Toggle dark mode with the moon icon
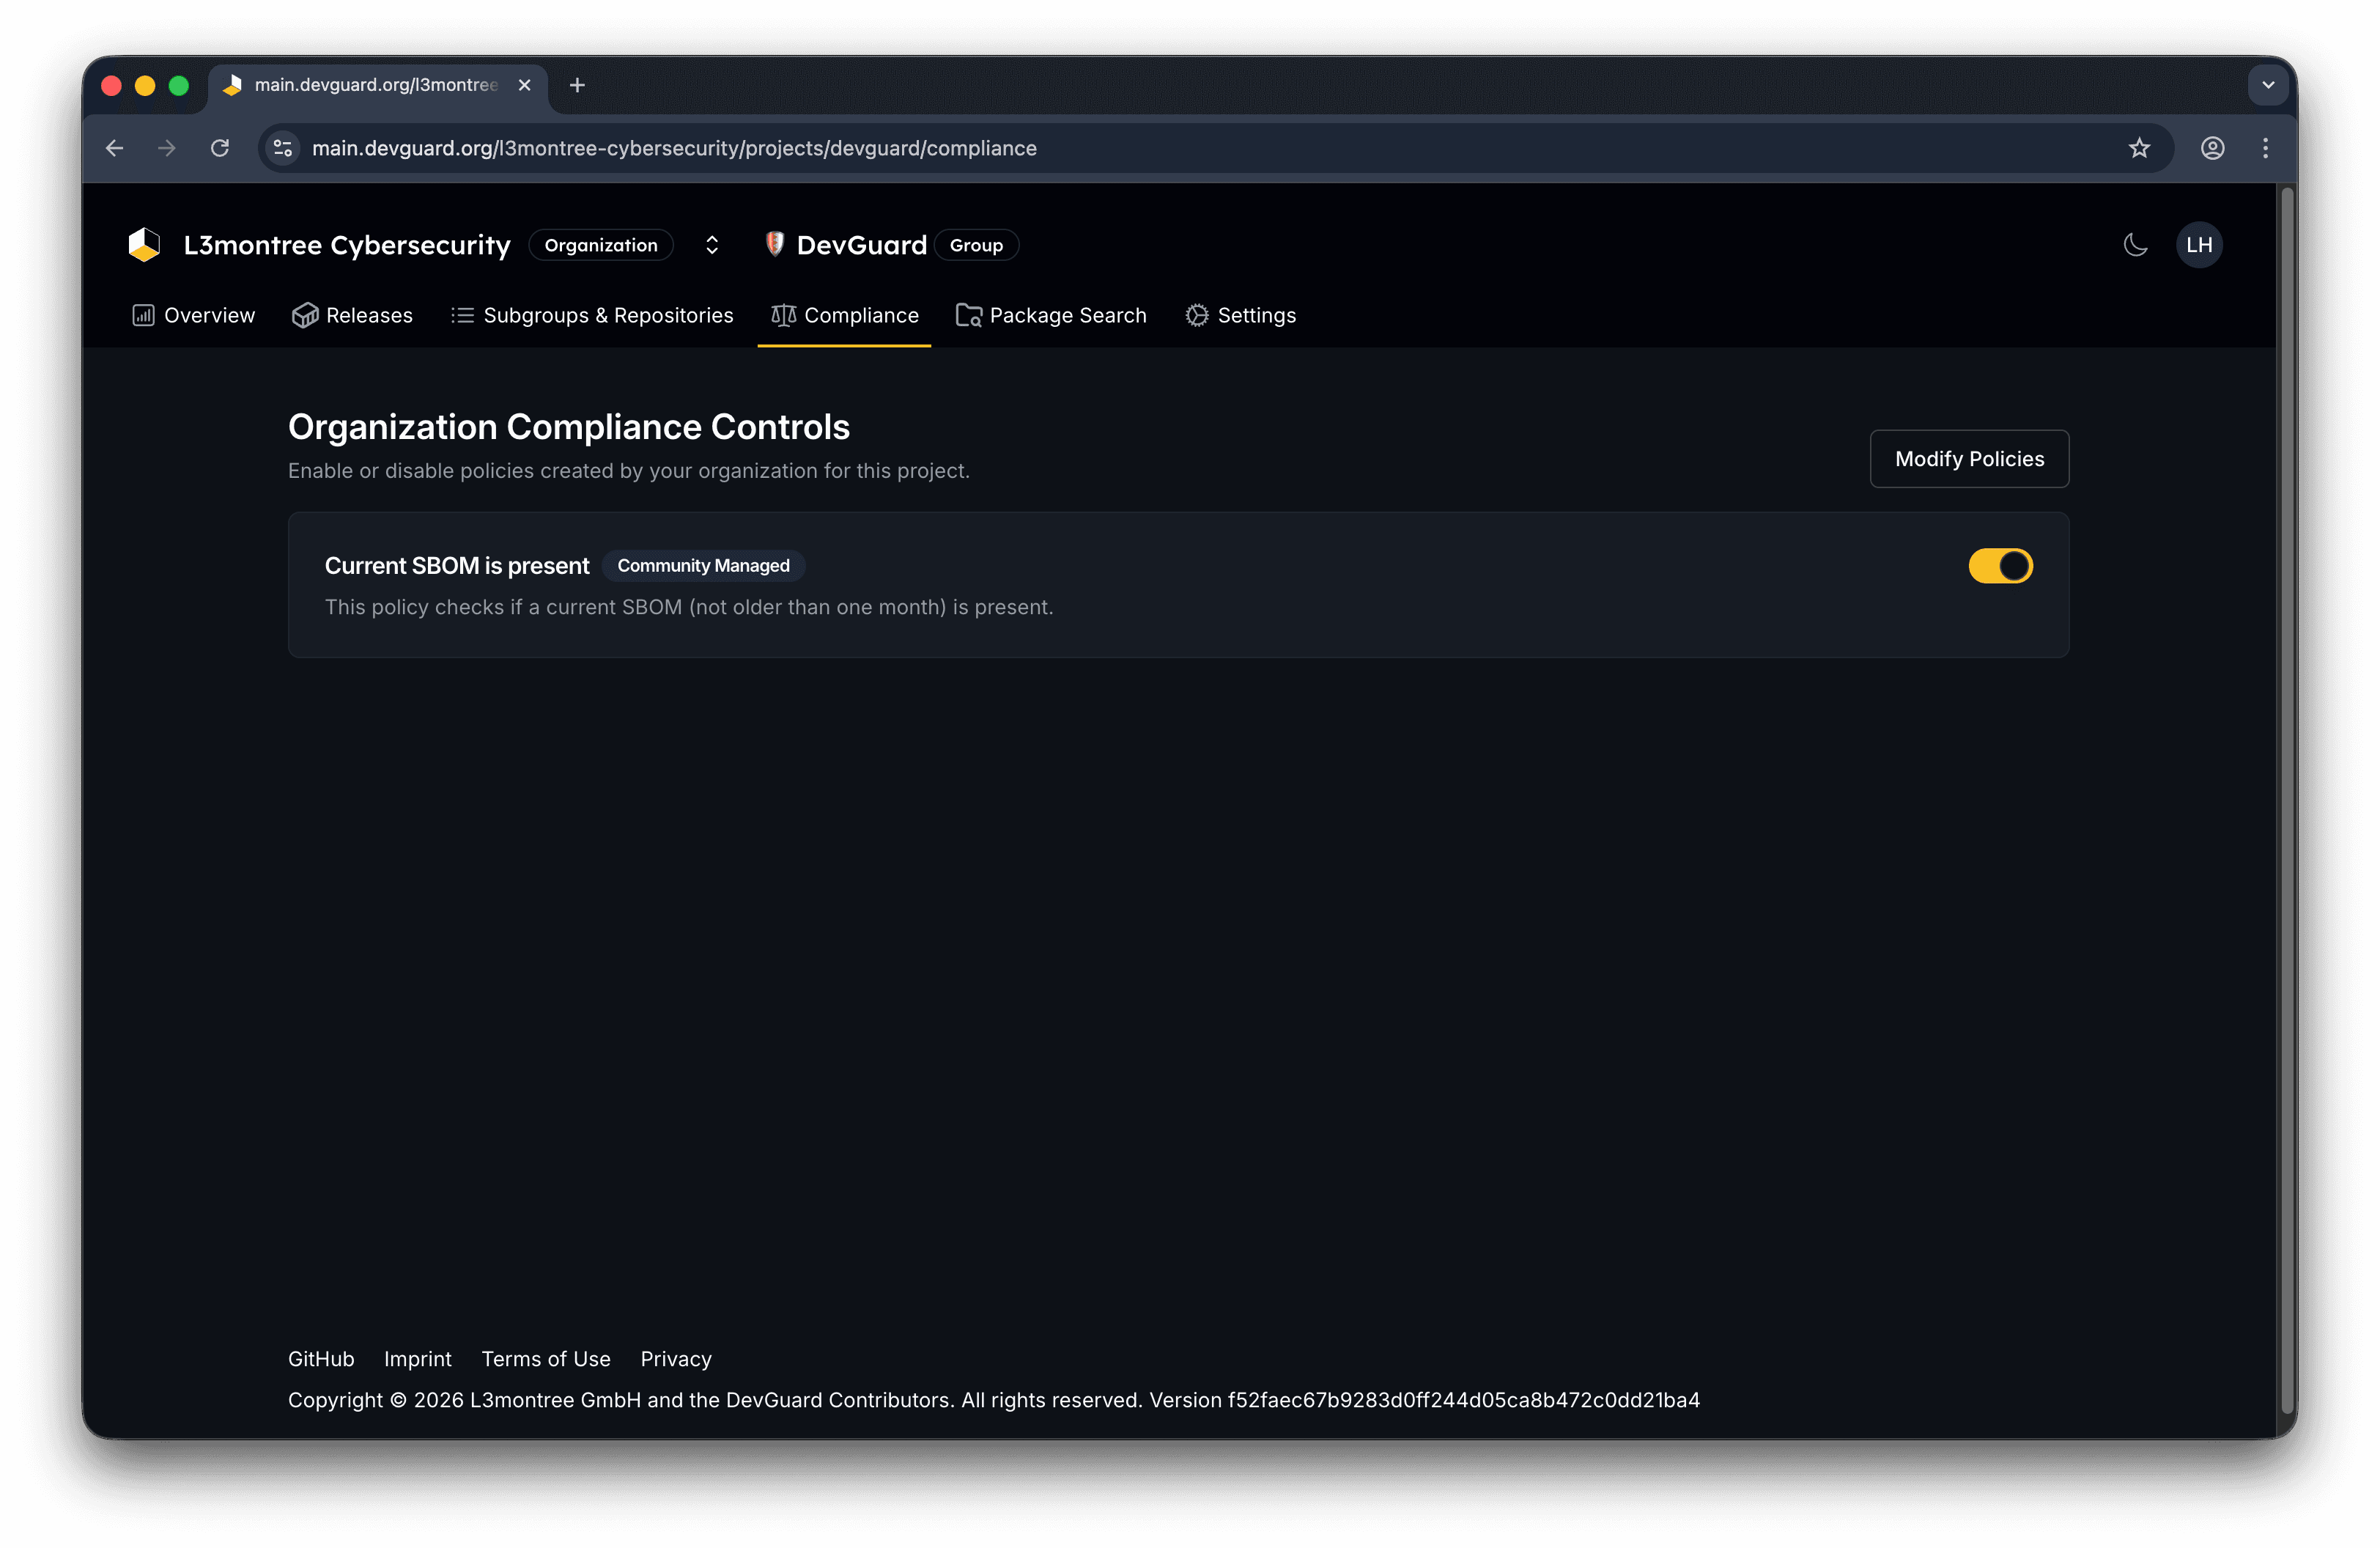 tap(2135, 245)
